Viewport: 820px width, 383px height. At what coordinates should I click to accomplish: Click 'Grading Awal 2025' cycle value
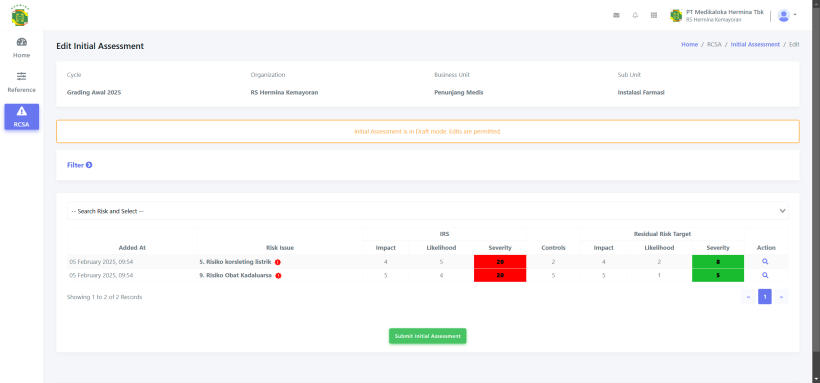click(94, 93)
